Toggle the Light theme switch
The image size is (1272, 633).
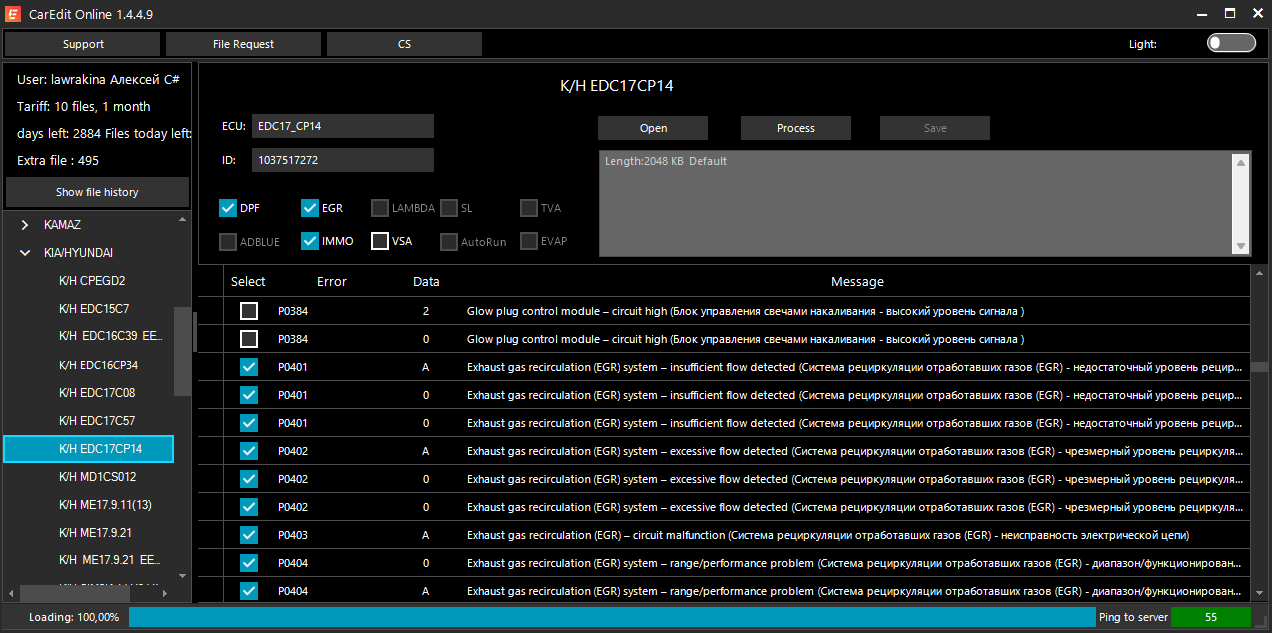pos(1231,43)
